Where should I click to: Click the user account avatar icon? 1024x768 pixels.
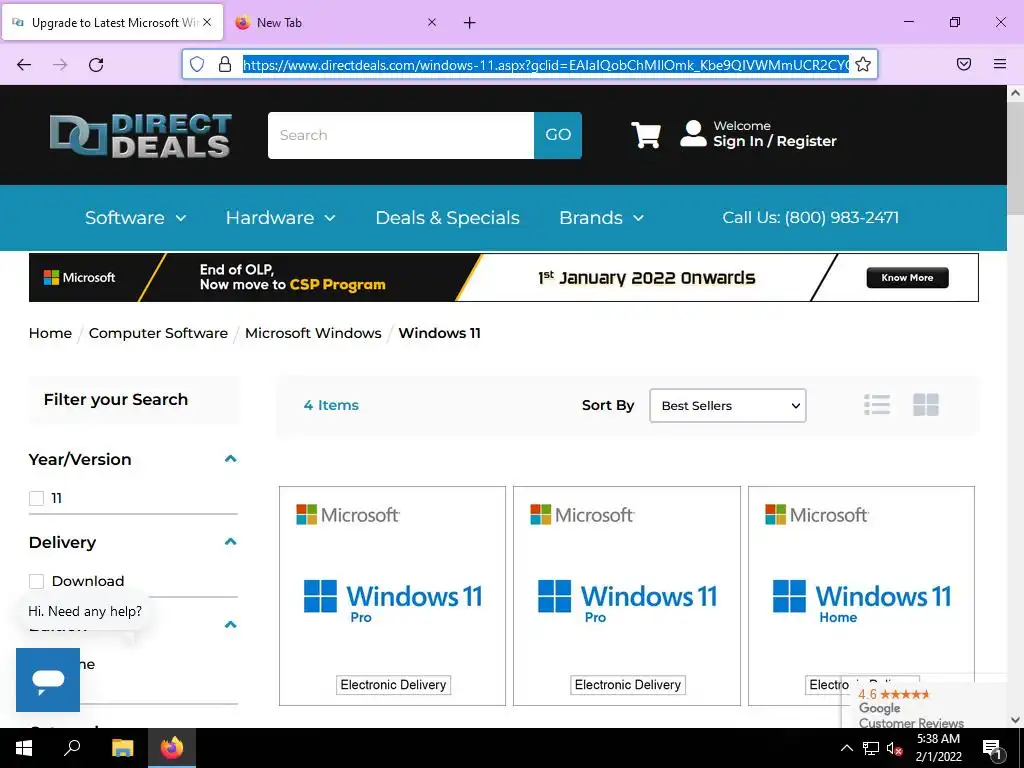[x=693, y=134]
